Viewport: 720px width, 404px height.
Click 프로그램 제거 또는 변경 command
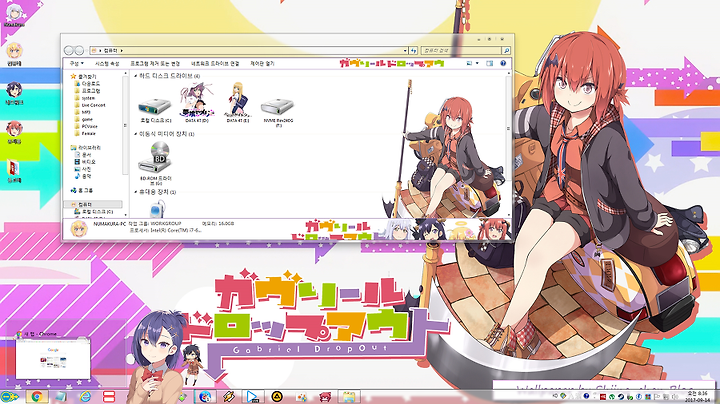155,63
